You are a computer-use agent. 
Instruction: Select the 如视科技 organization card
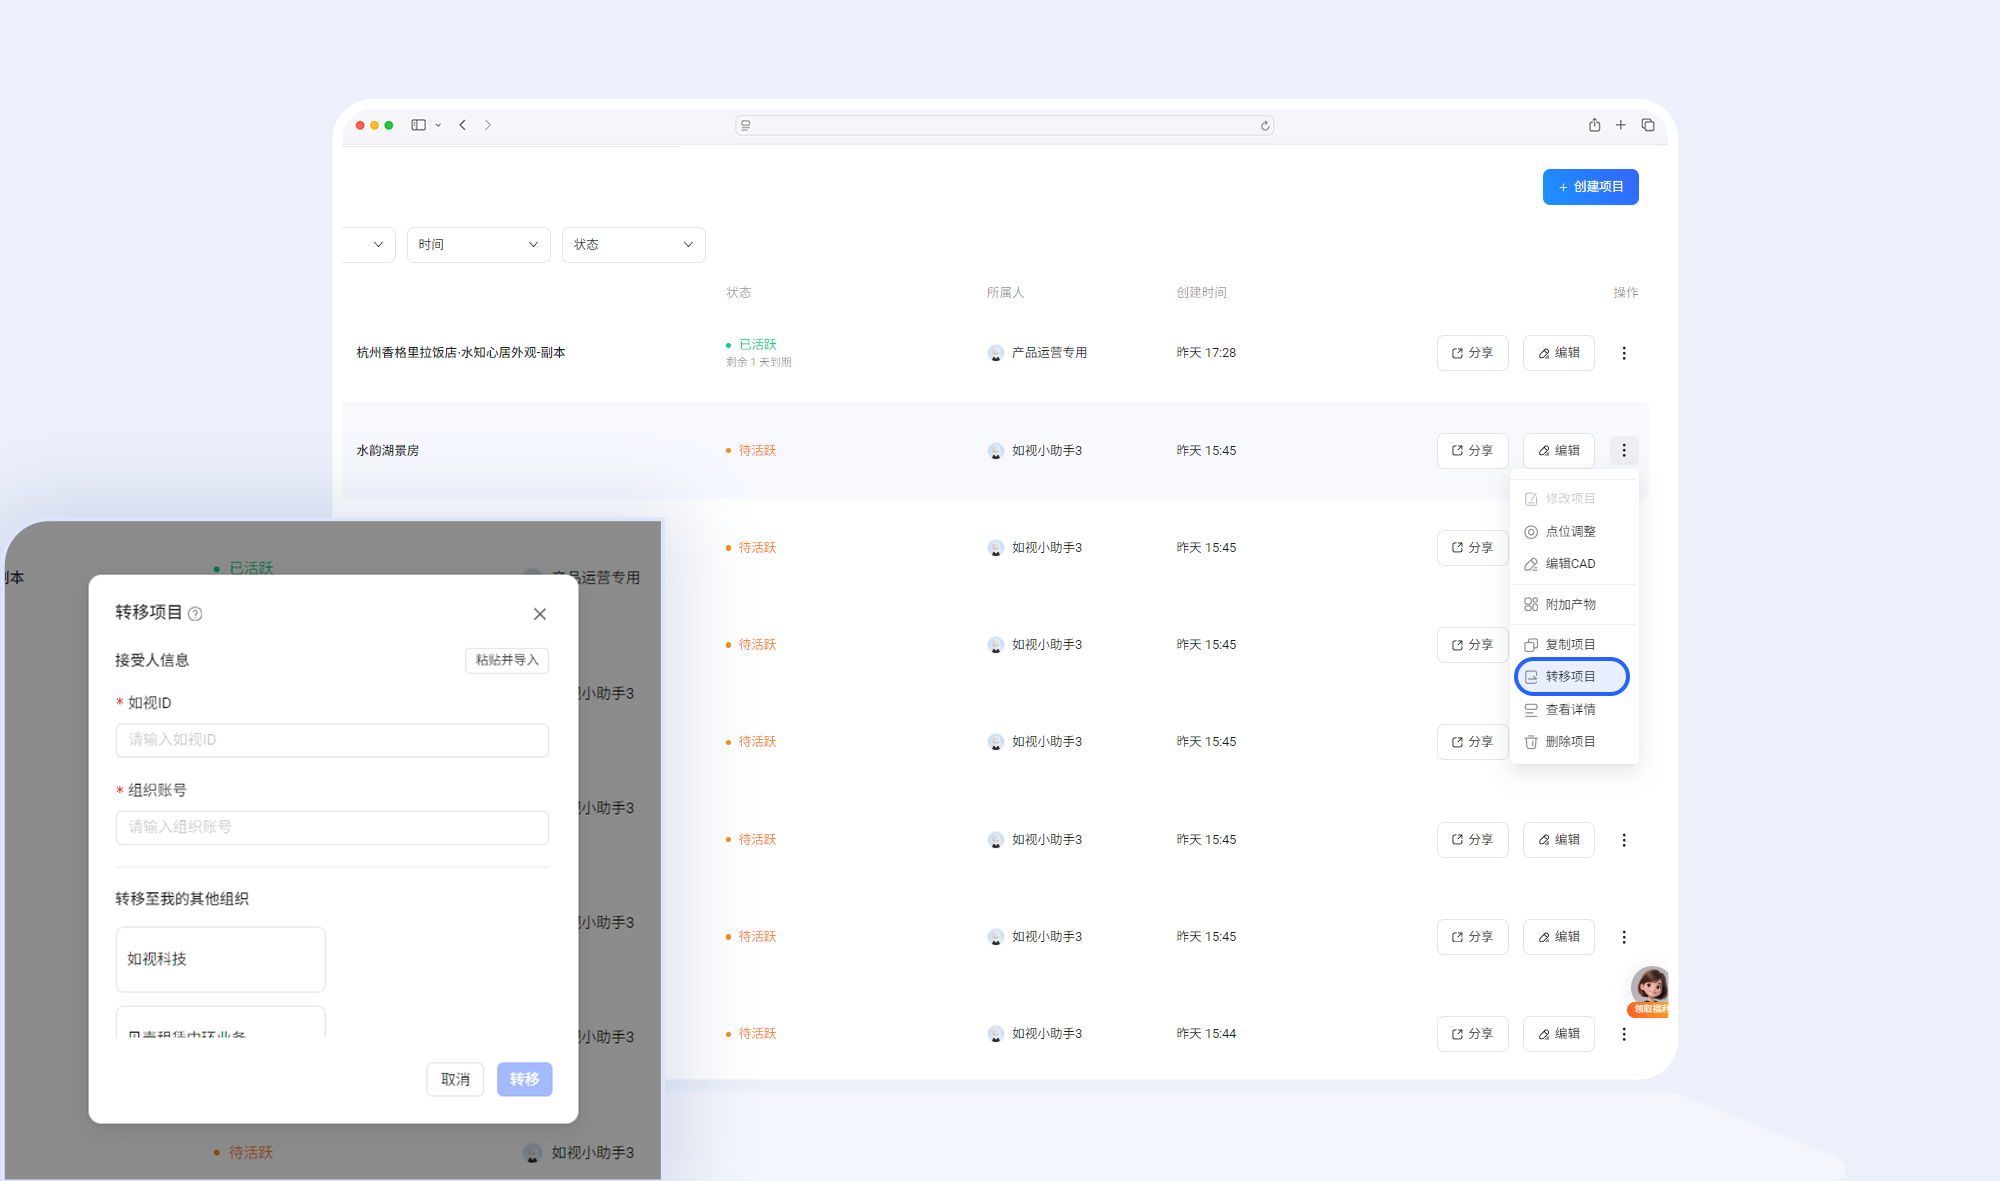(x=221, y=959)
